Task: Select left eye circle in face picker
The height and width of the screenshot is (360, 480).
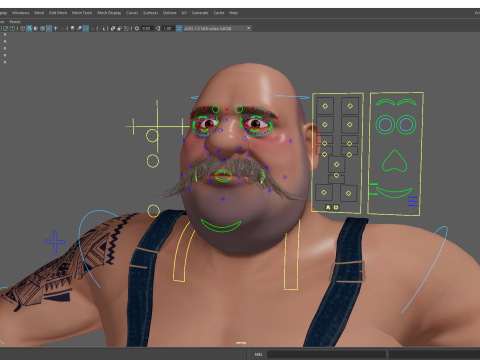Action: pyautogui.click(x=385, y=125)
